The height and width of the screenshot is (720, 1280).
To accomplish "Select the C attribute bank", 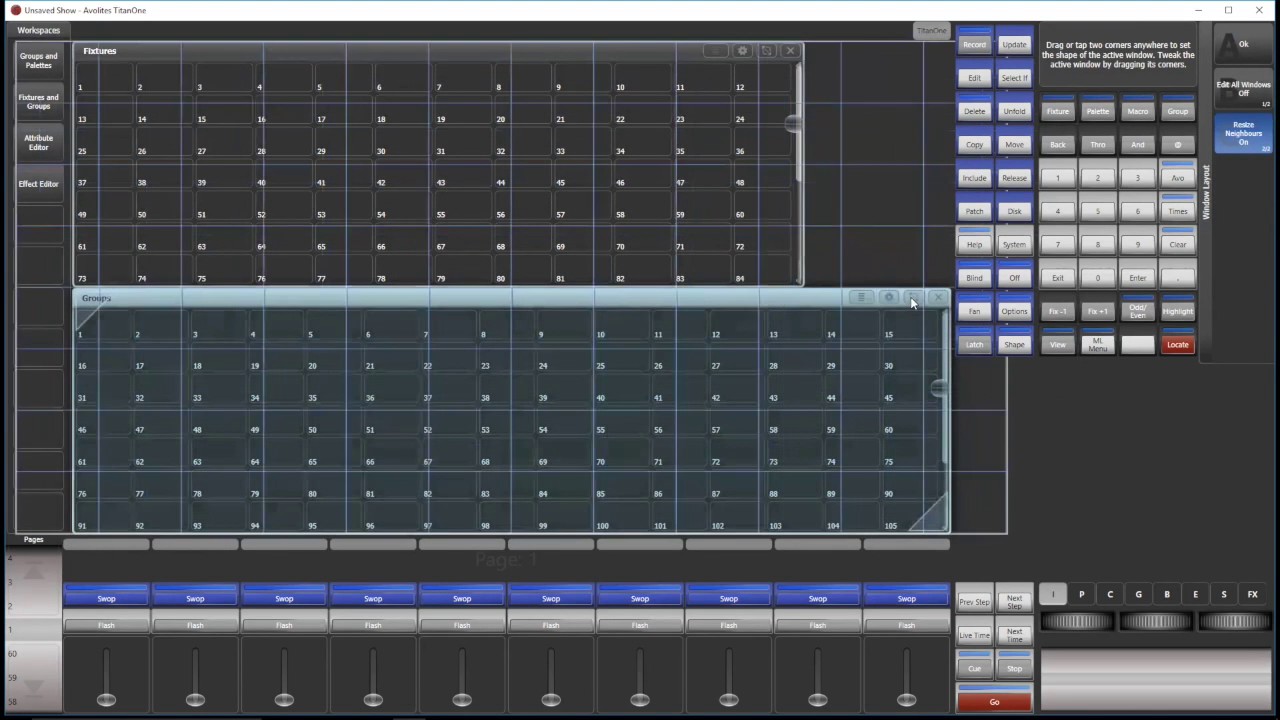I will click(x=1110, y=594).
